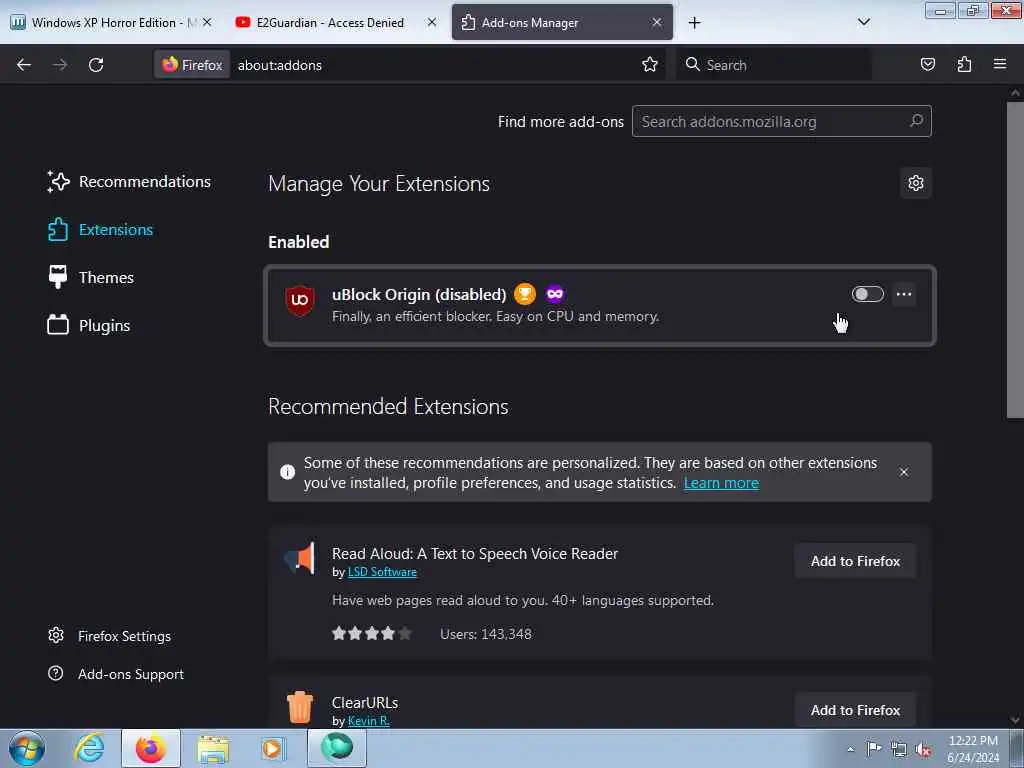Dismiss the personalized recommendations notice
Viewport: 1024px width, 768px height.
coord(904,472)
